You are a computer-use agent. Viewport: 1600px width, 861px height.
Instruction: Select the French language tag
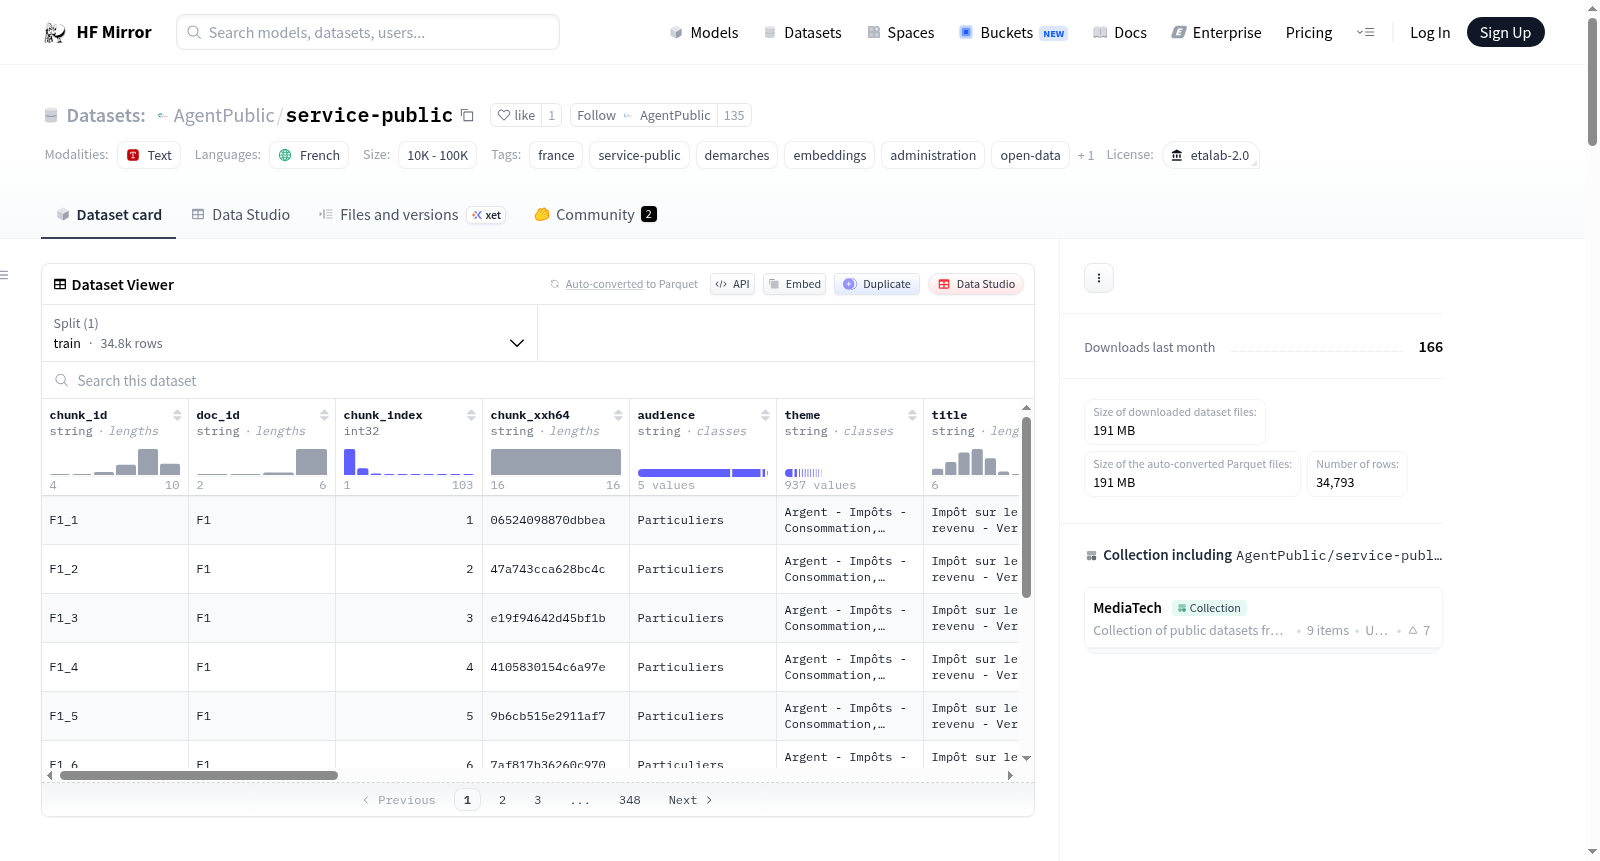tap(309, 155)
